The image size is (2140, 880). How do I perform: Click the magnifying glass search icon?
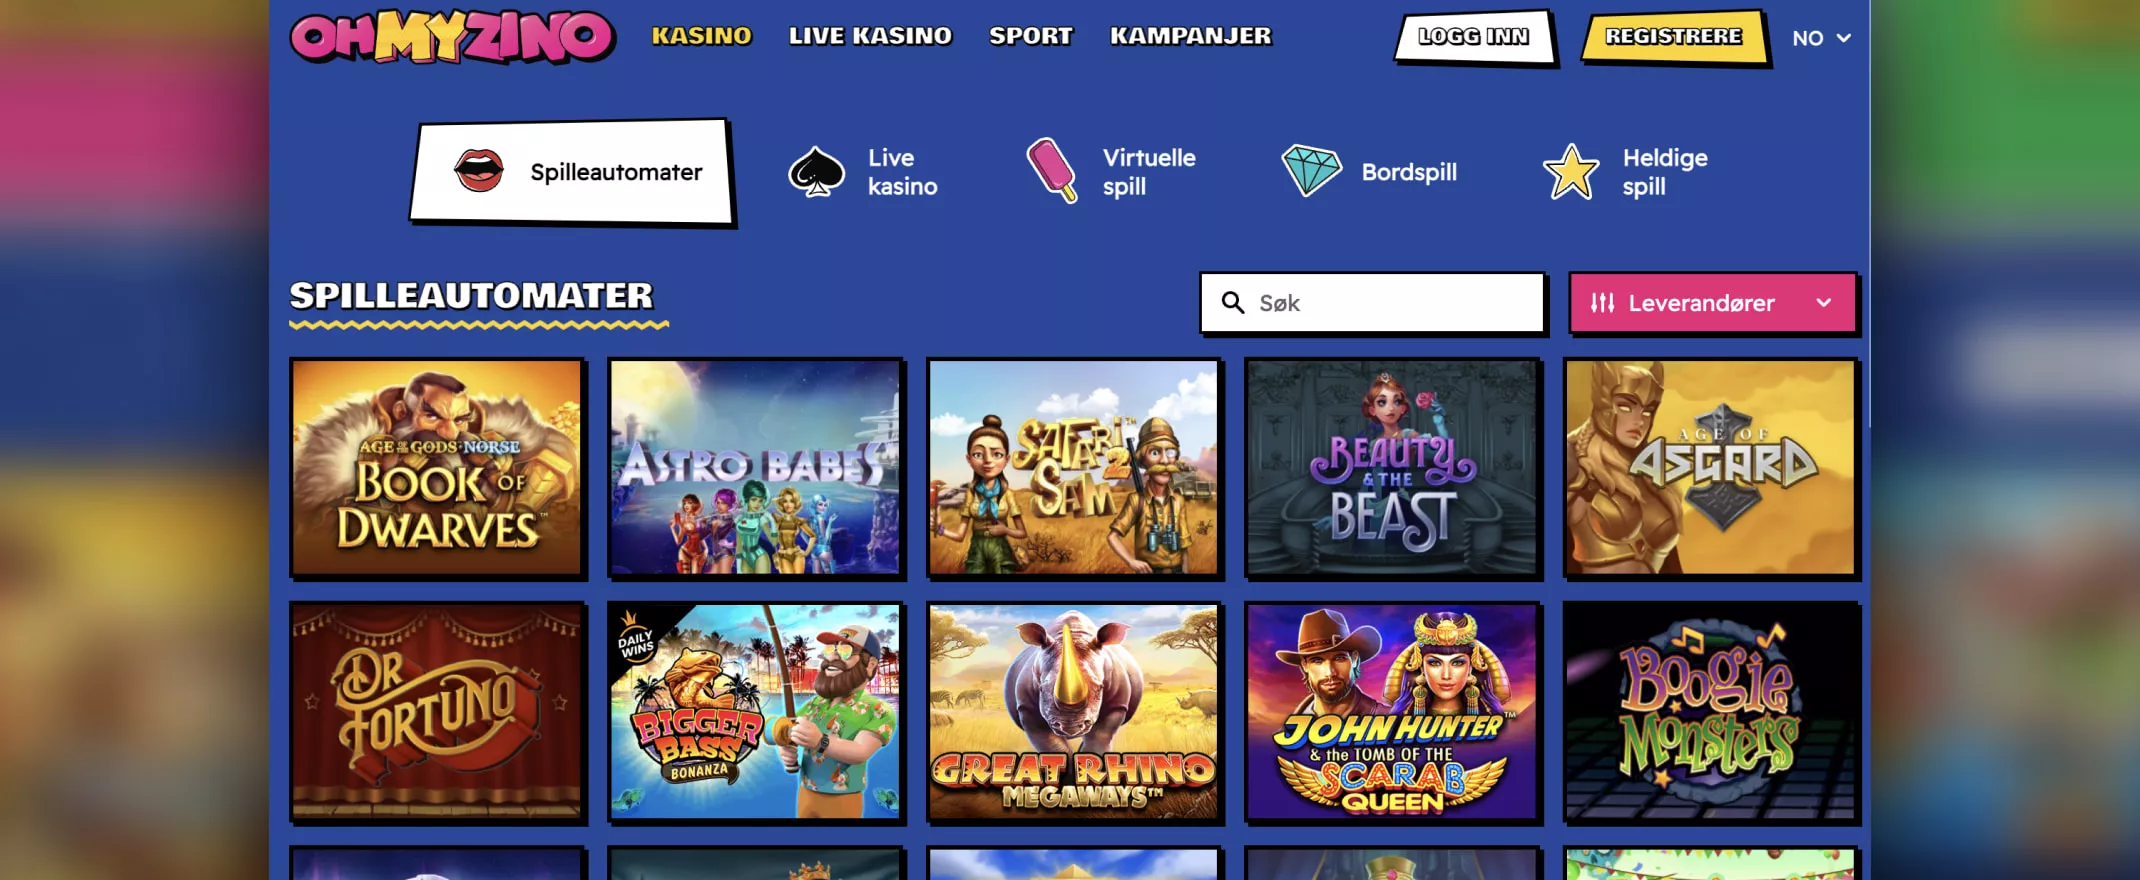1233,303
